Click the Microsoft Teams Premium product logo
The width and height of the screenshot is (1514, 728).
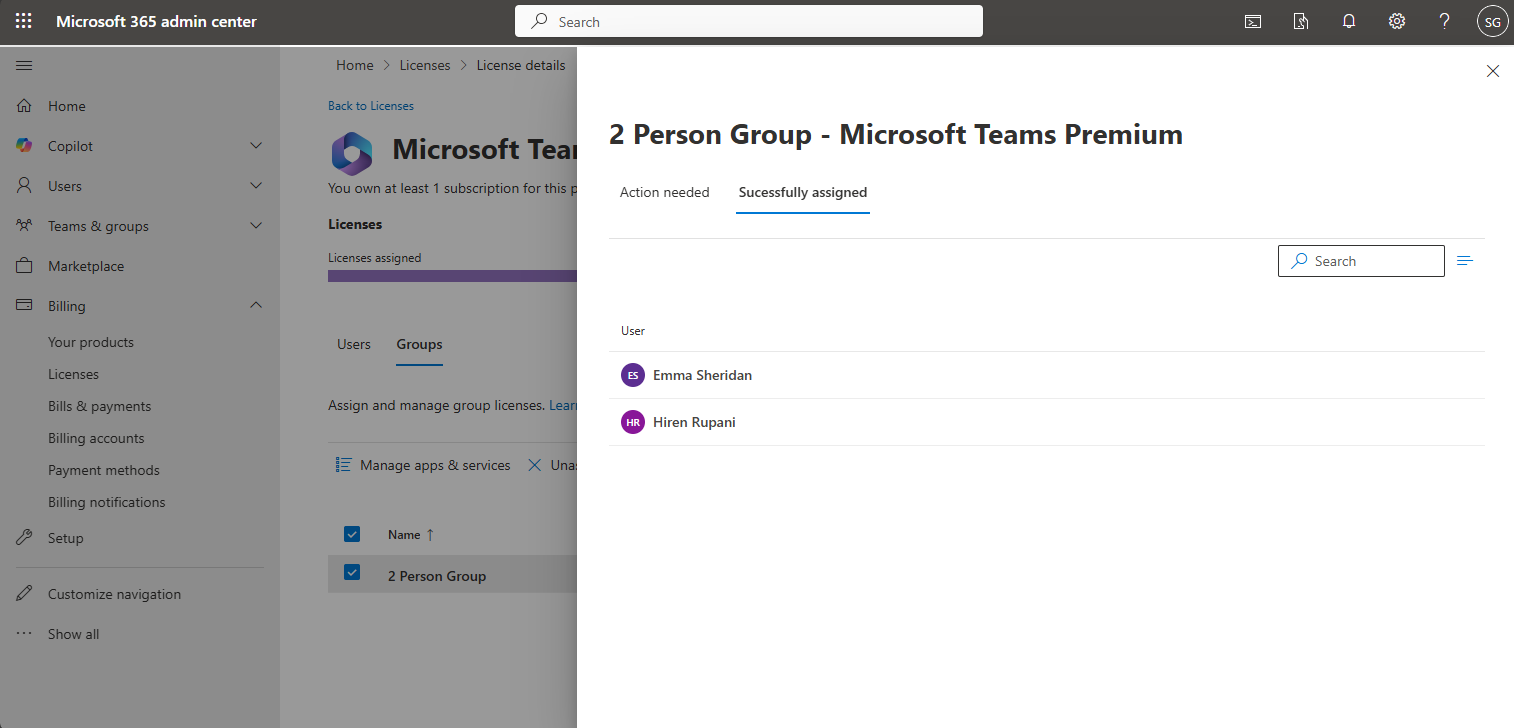(x=352, y=153)
